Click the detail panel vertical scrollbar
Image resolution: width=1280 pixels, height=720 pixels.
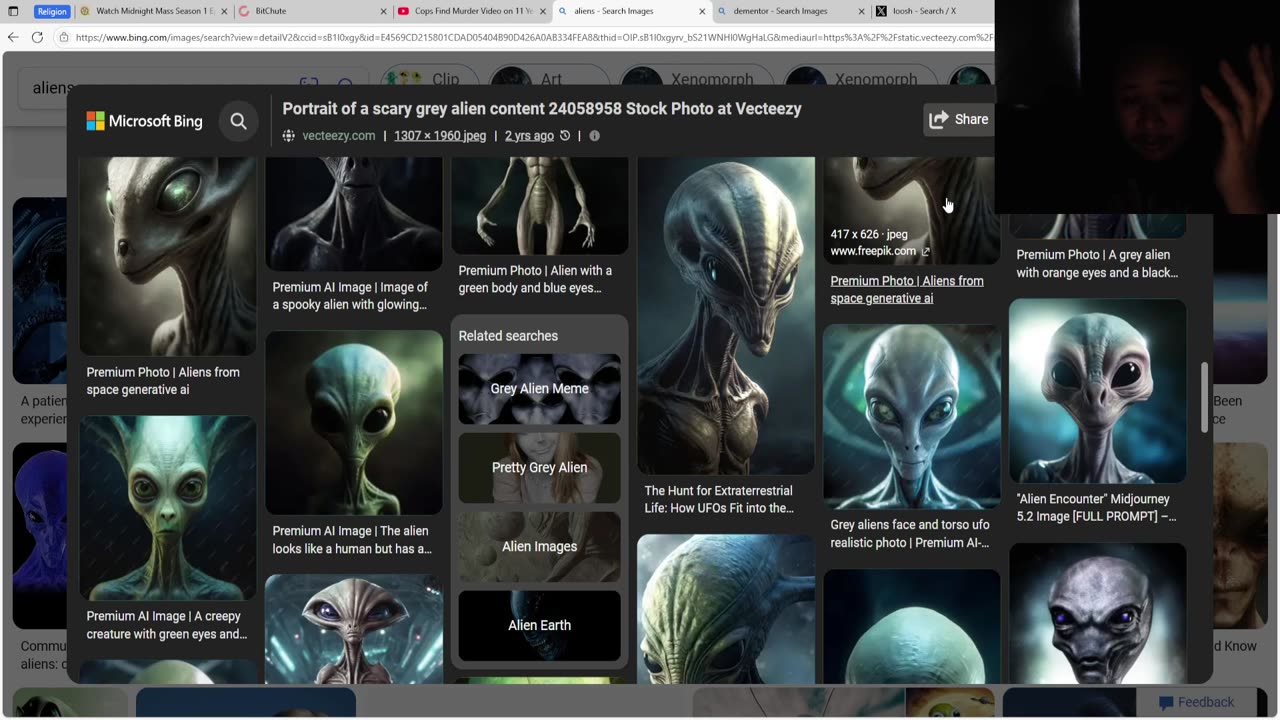click(x=1204, y=397)
